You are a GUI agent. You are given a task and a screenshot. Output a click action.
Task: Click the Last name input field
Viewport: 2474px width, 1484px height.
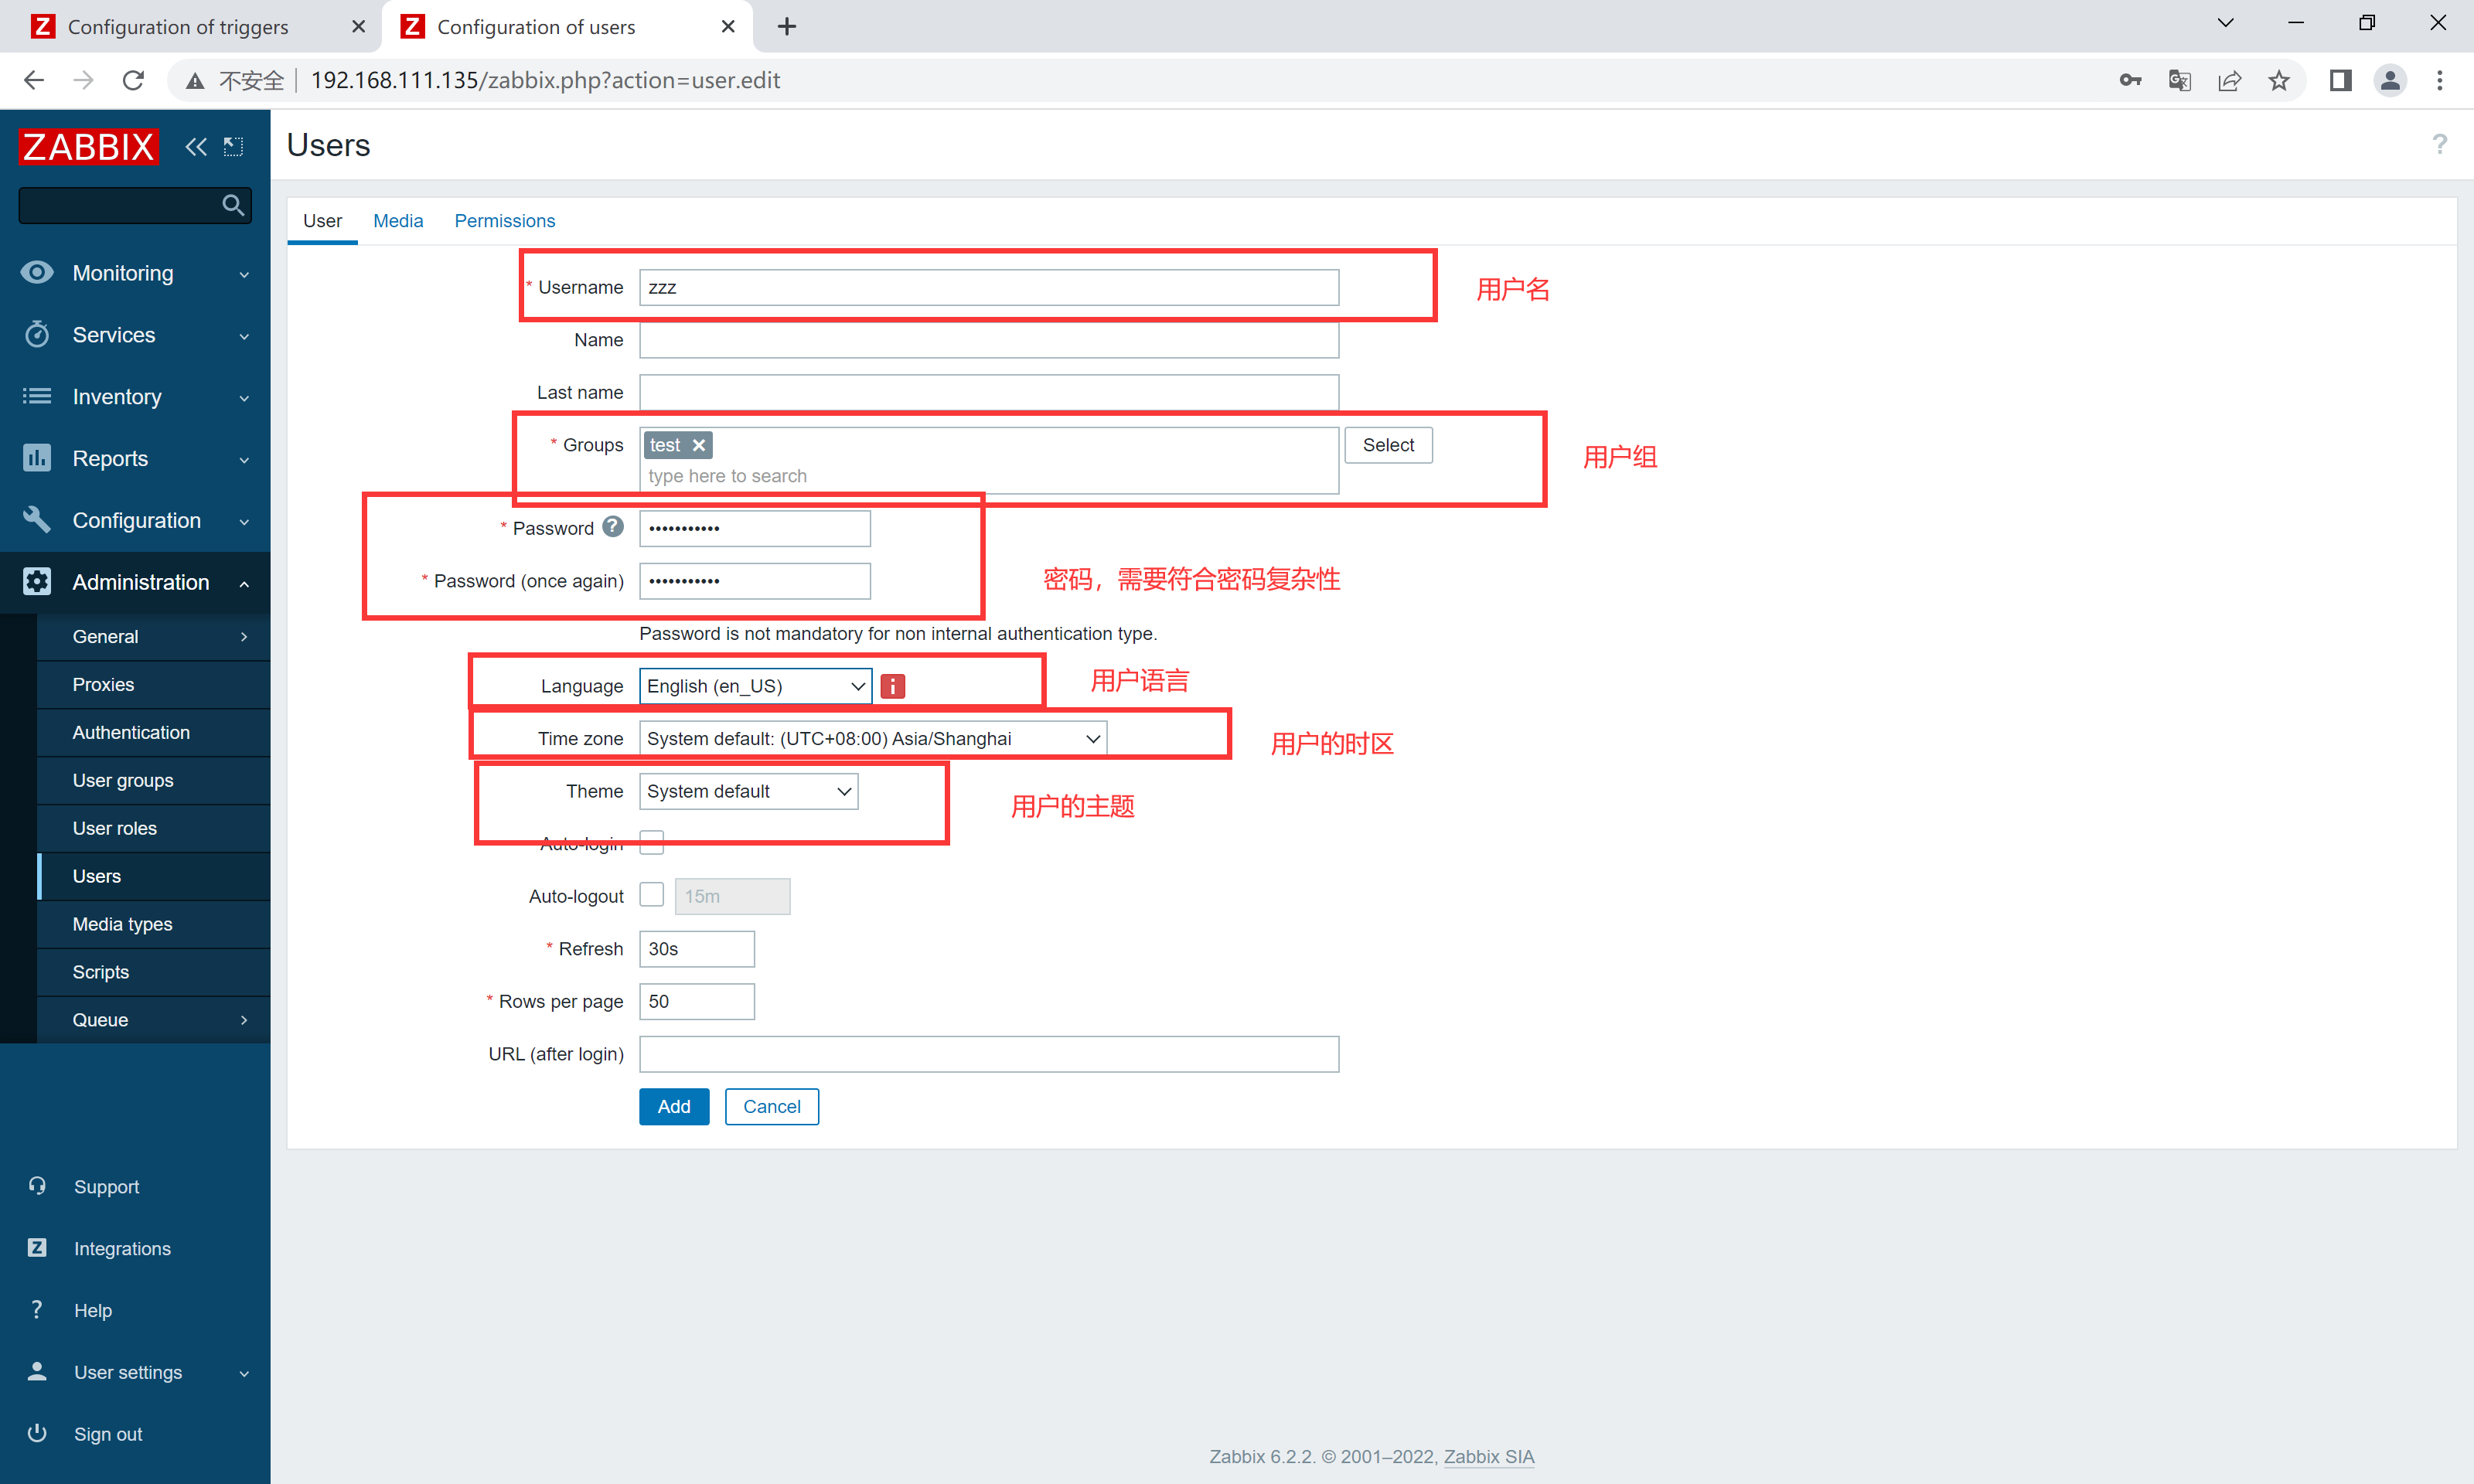989,393
